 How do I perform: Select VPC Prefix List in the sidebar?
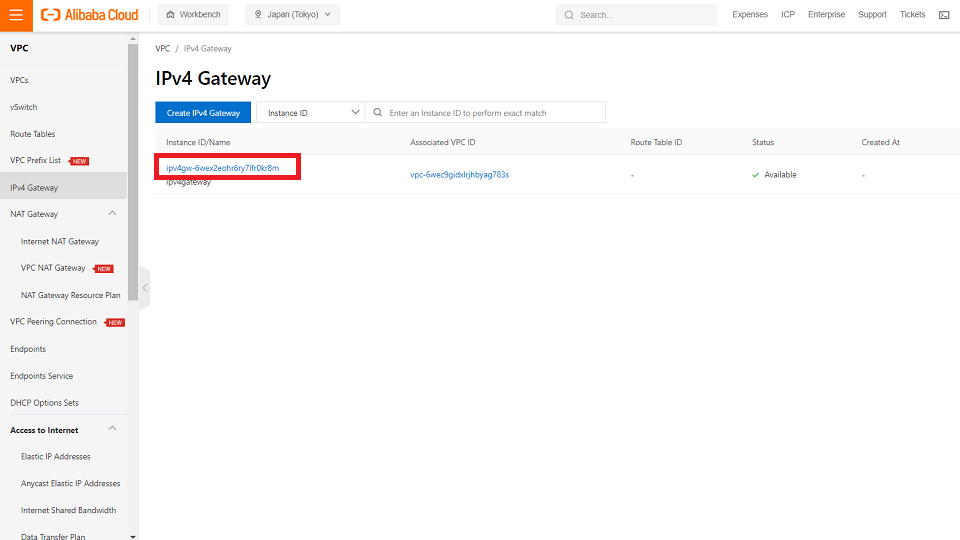tap(36, 160)
